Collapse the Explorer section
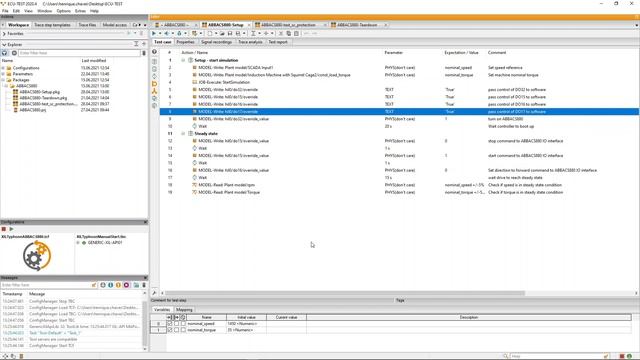640x360 pixels. (x=4, y=44)
